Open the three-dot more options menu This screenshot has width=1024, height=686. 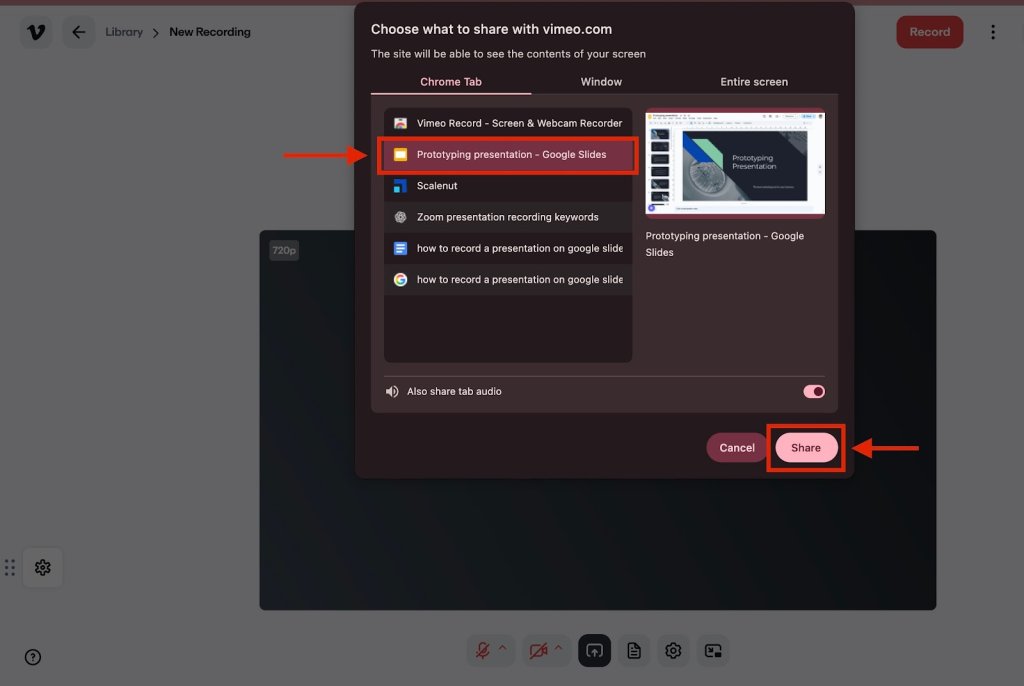pyautogui.click(x=993, y=32)
